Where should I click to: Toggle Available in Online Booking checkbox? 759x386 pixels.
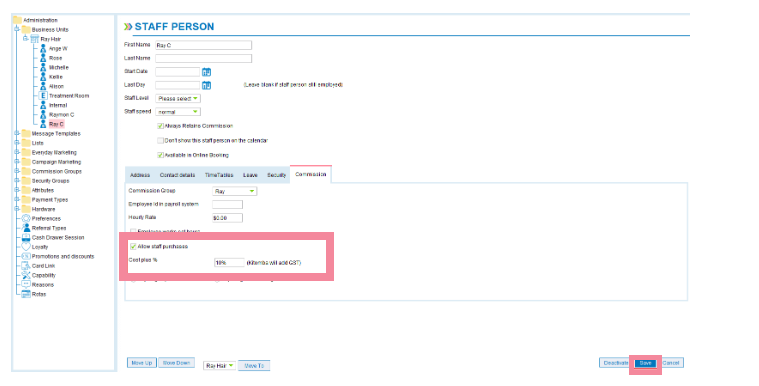pos(160,155)
